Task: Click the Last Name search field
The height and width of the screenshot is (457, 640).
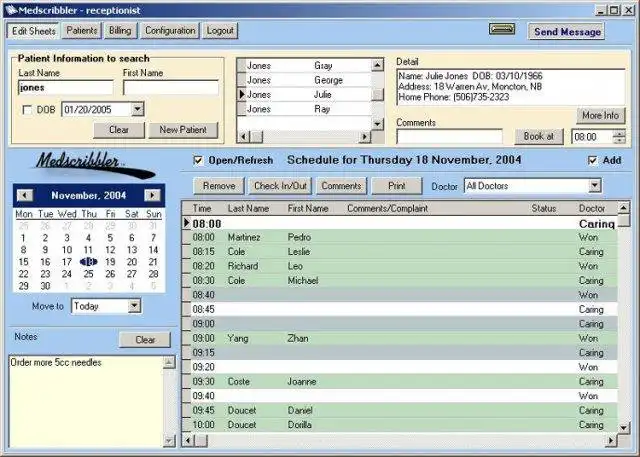Action: point(66,88)
